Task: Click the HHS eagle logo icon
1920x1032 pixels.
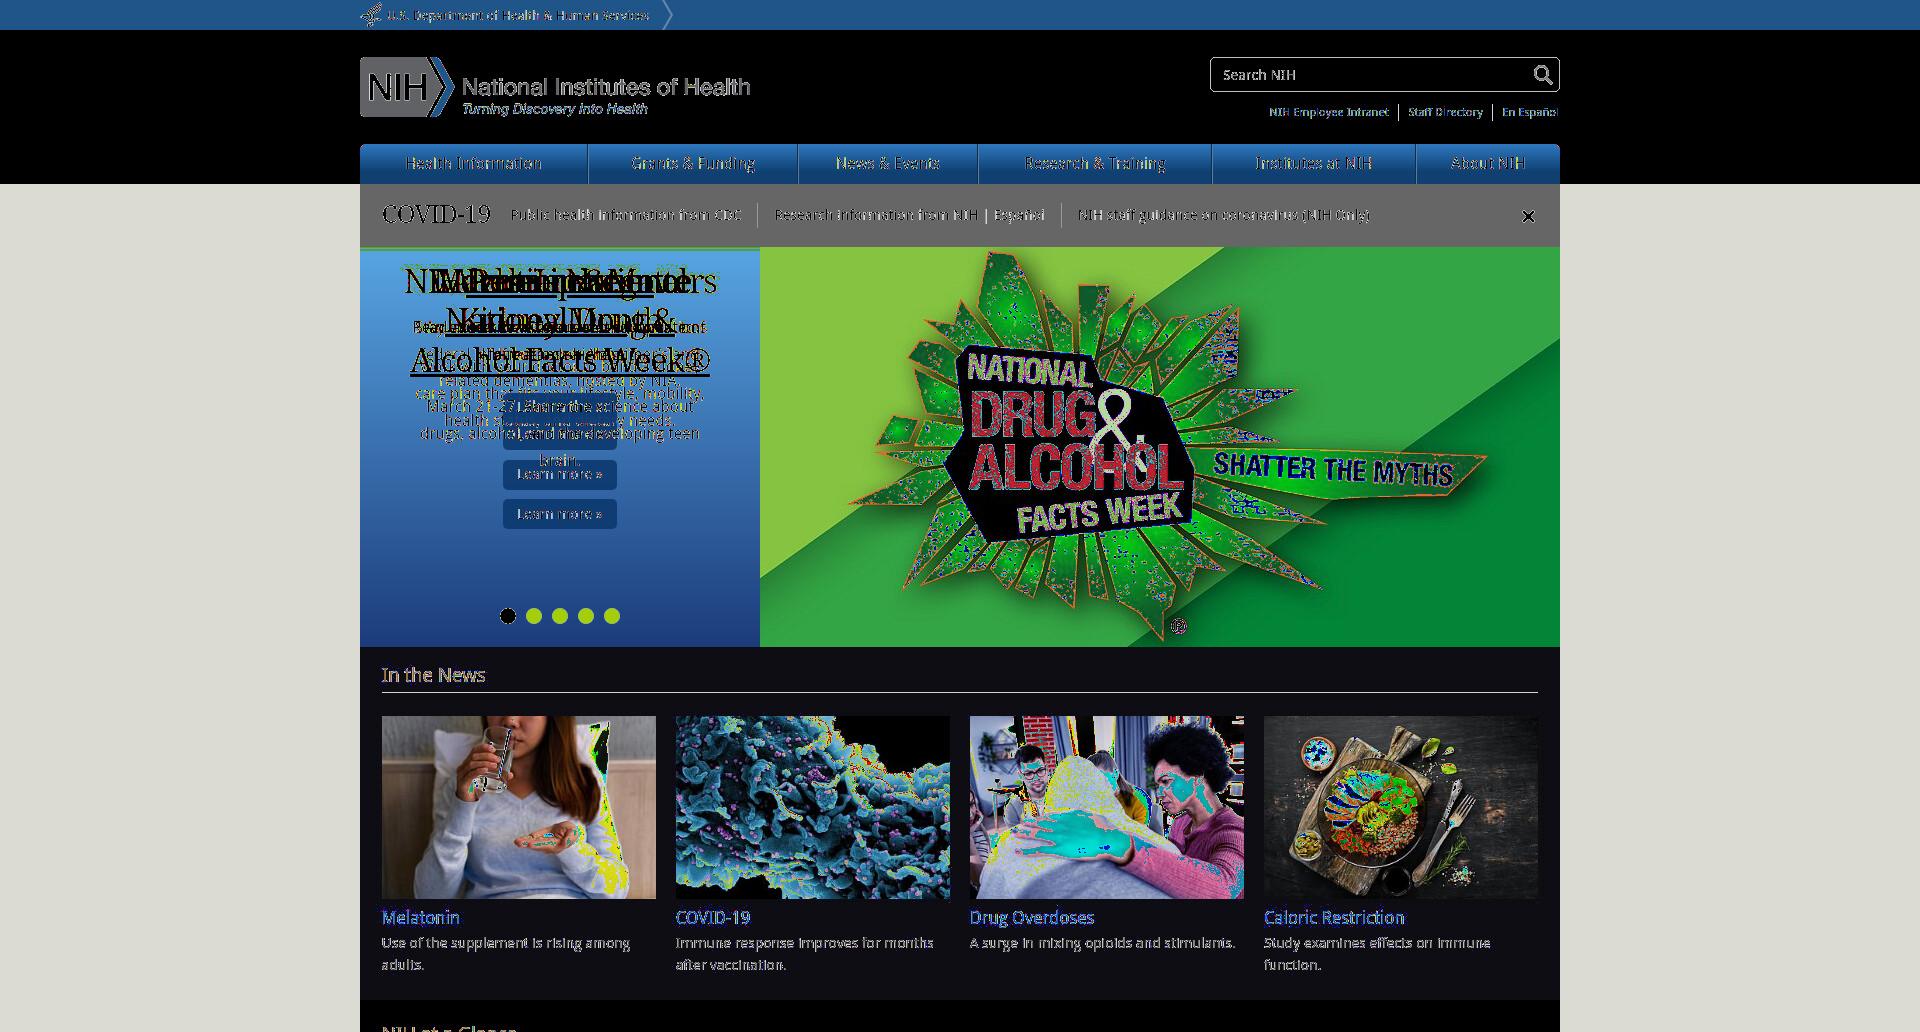Action: click(371, 15)
